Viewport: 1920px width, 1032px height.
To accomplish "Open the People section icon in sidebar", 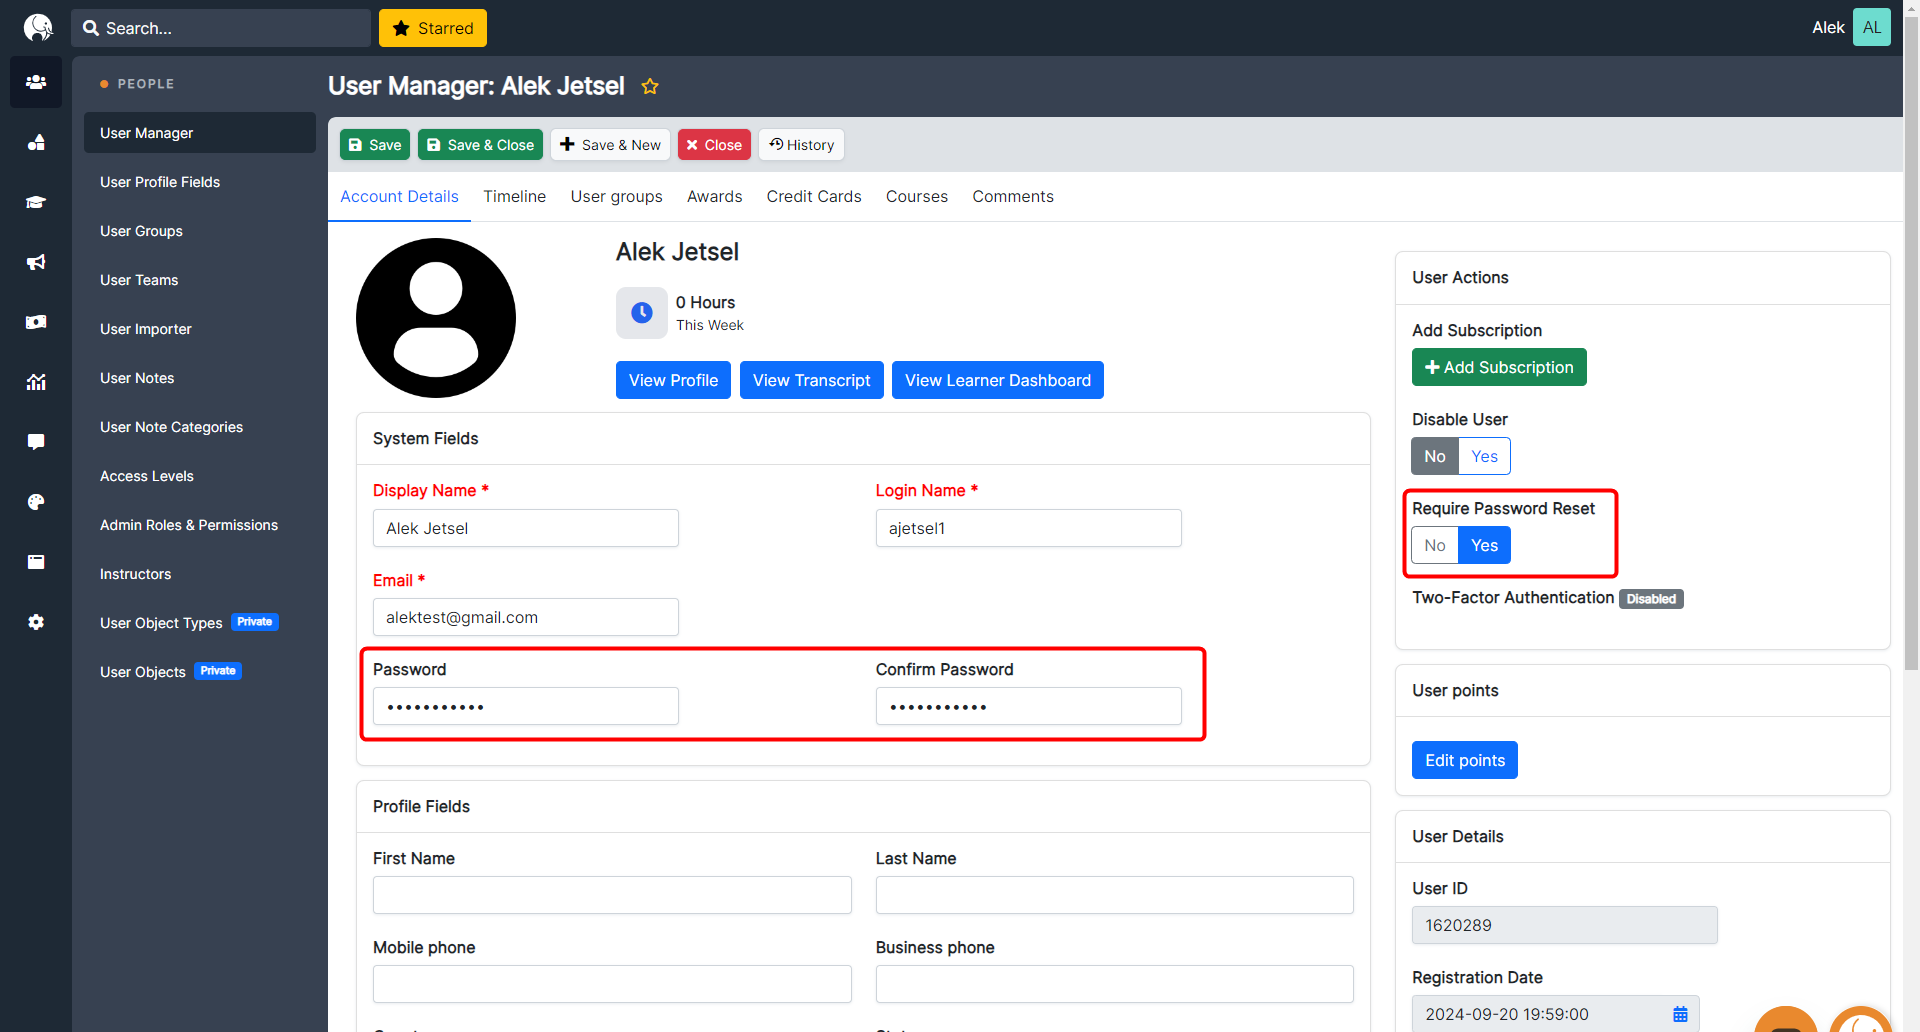I will pyautogui.click(x=36, y=82).
